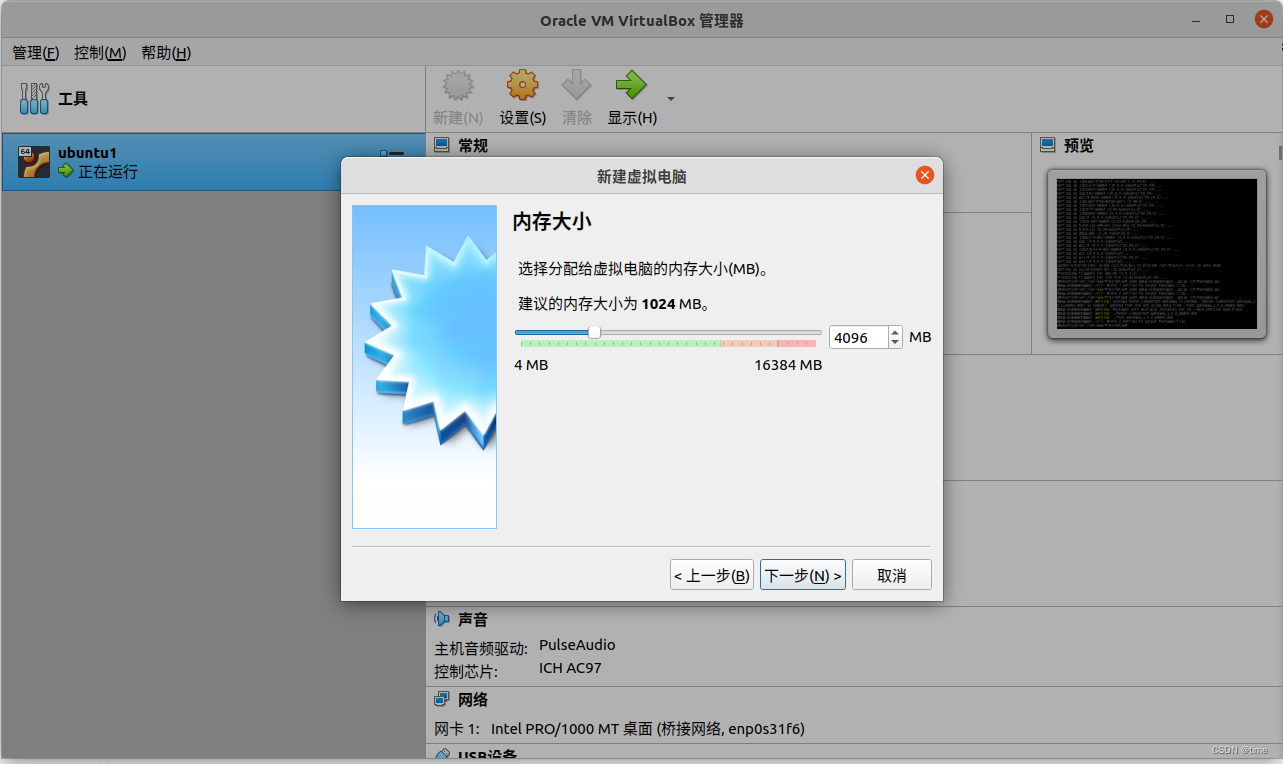Click the 常规 section monitor icon
Screen dimensions: 1283x764
point(442,146)
